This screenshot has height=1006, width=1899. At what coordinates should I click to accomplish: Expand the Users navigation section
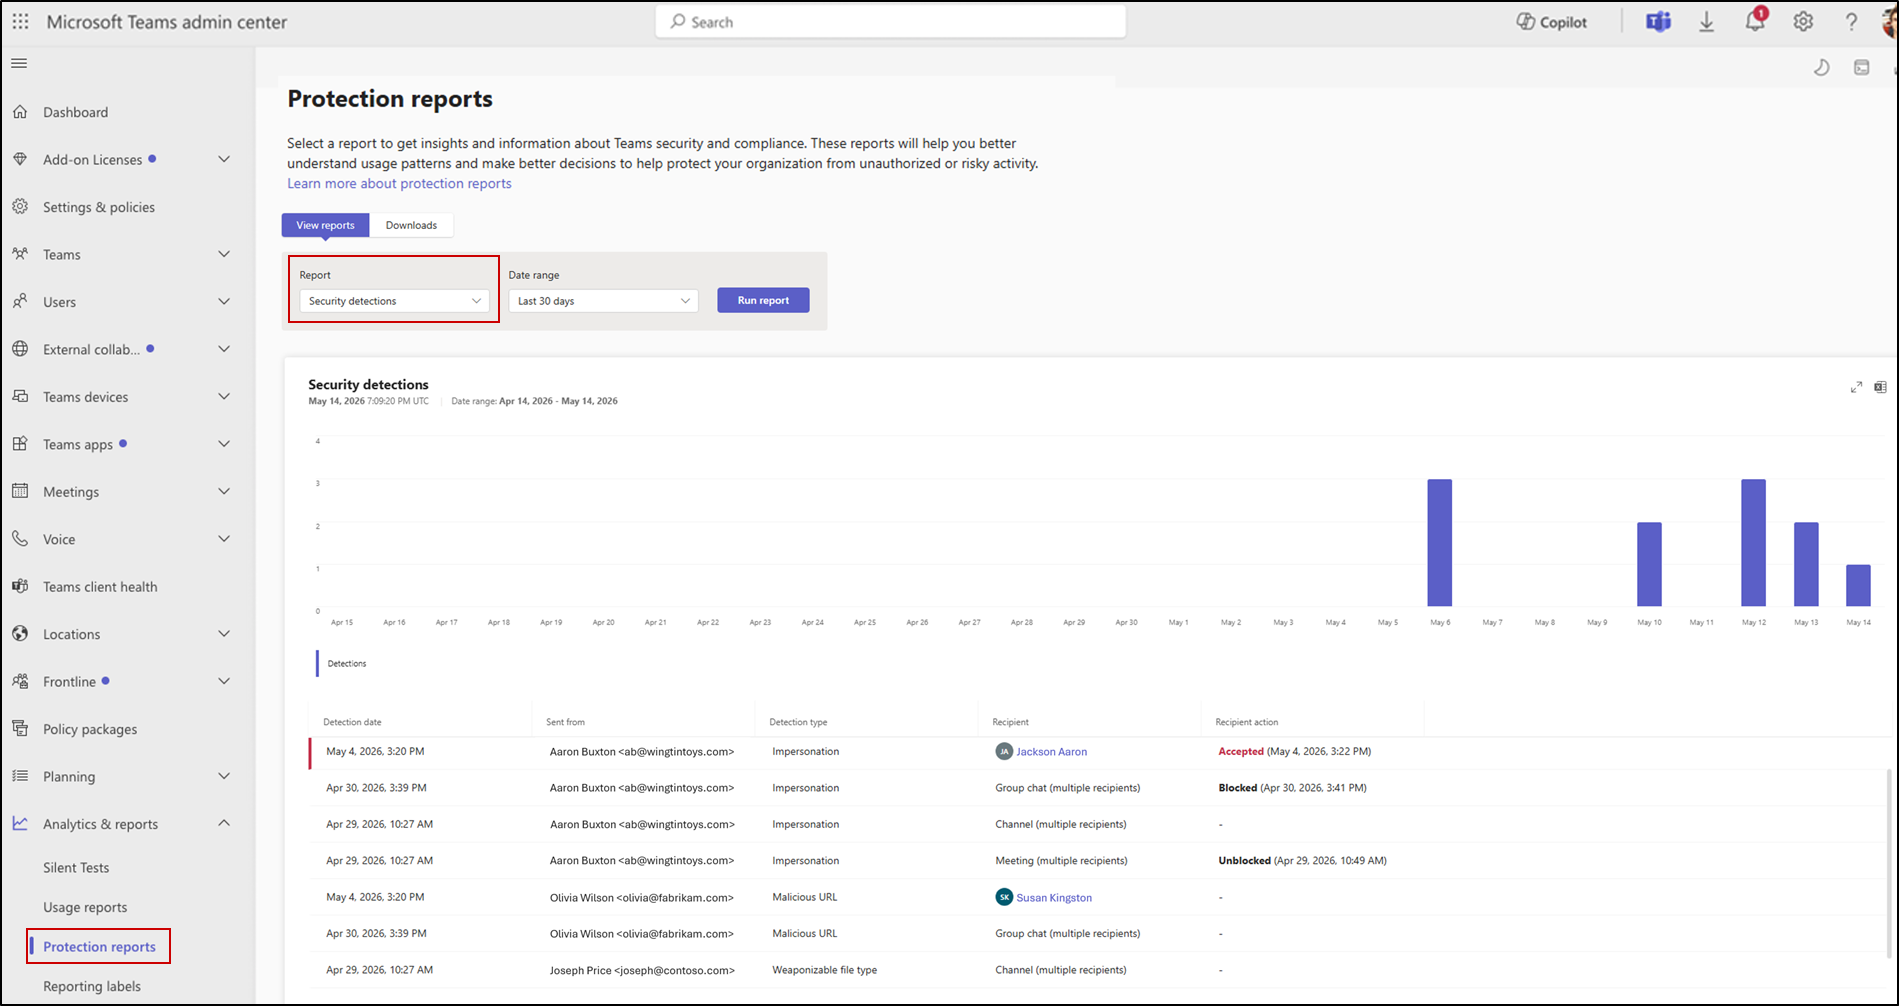tap(224, 301)
